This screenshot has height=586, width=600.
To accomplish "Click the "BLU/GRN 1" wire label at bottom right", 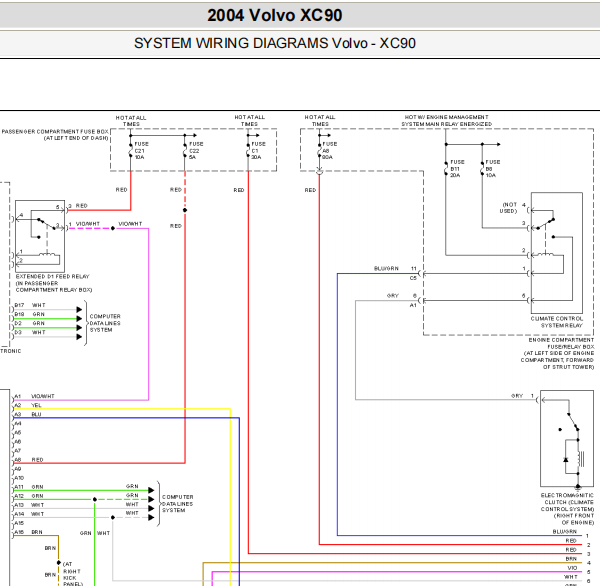I will coord(571,532).
